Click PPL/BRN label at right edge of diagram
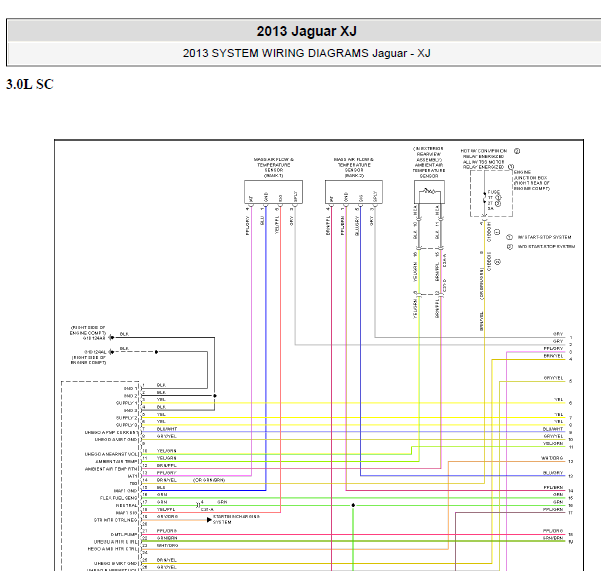This screenshot has height=571, width=601. coord(553,487)
